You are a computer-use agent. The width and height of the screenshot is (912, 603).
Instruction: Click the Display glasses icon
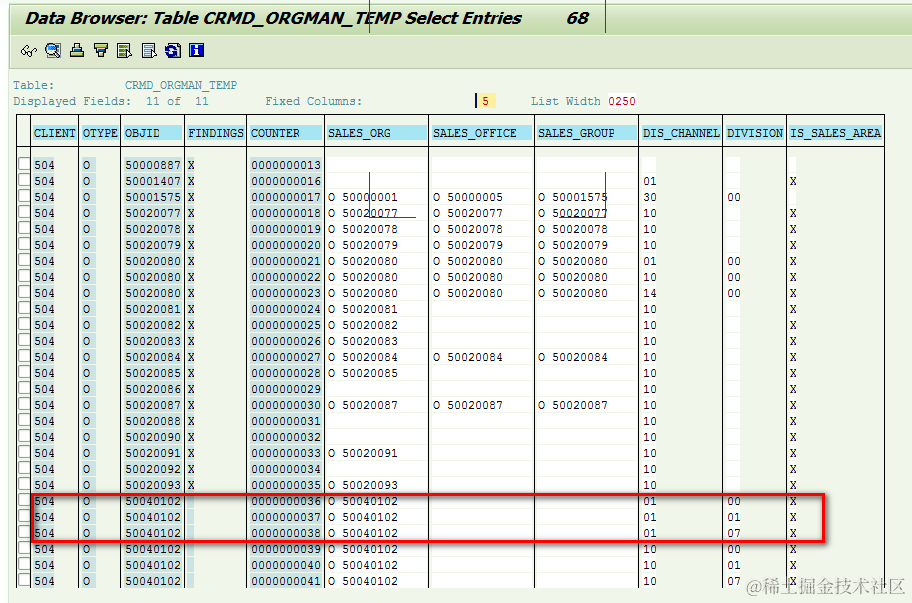pos(28,51)
